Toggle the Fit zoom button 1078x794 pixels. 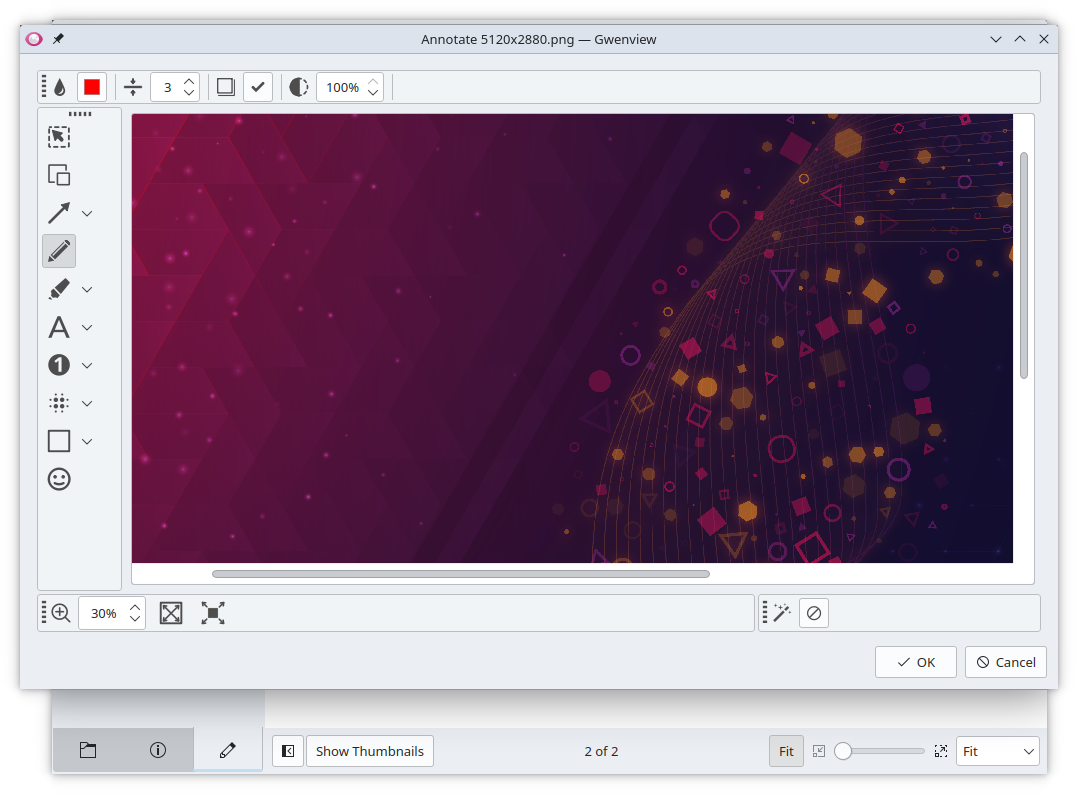786,751
